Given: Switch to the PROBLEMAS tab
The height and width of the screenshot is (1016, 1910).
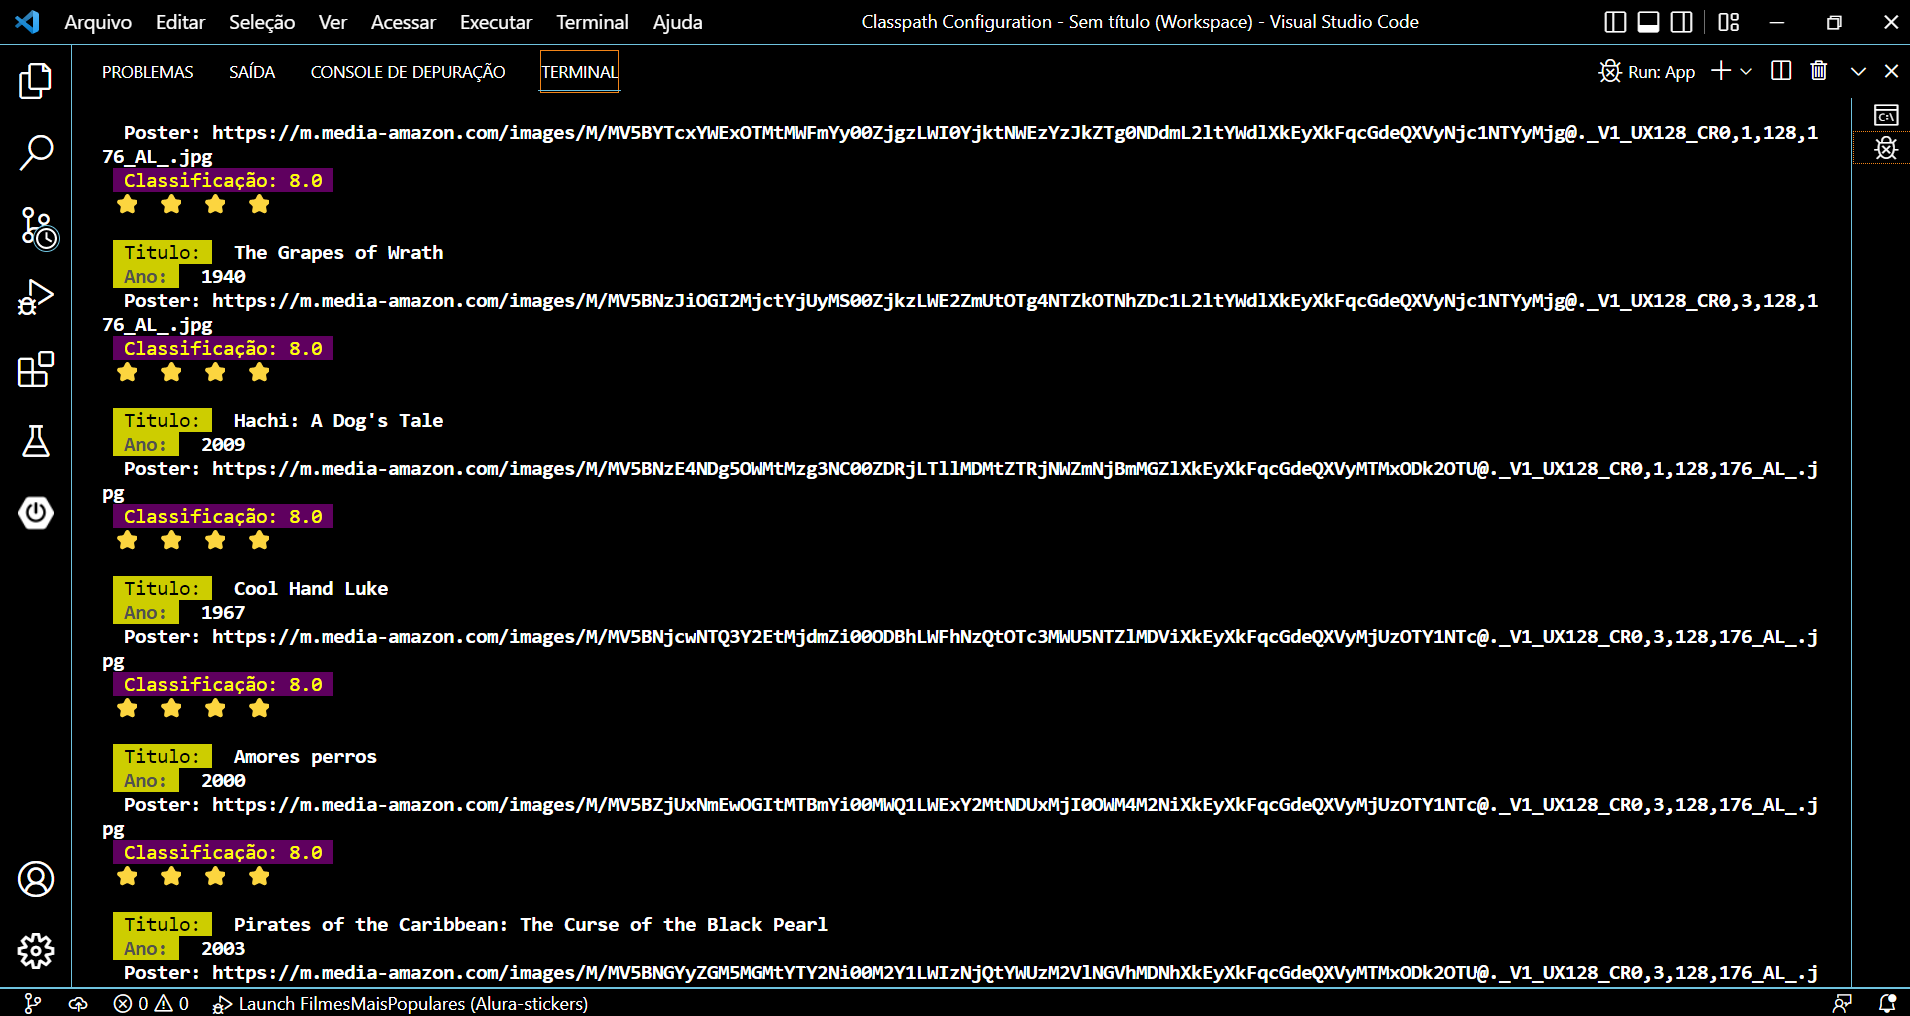Looking at the screenshot, I should (147, 71).
